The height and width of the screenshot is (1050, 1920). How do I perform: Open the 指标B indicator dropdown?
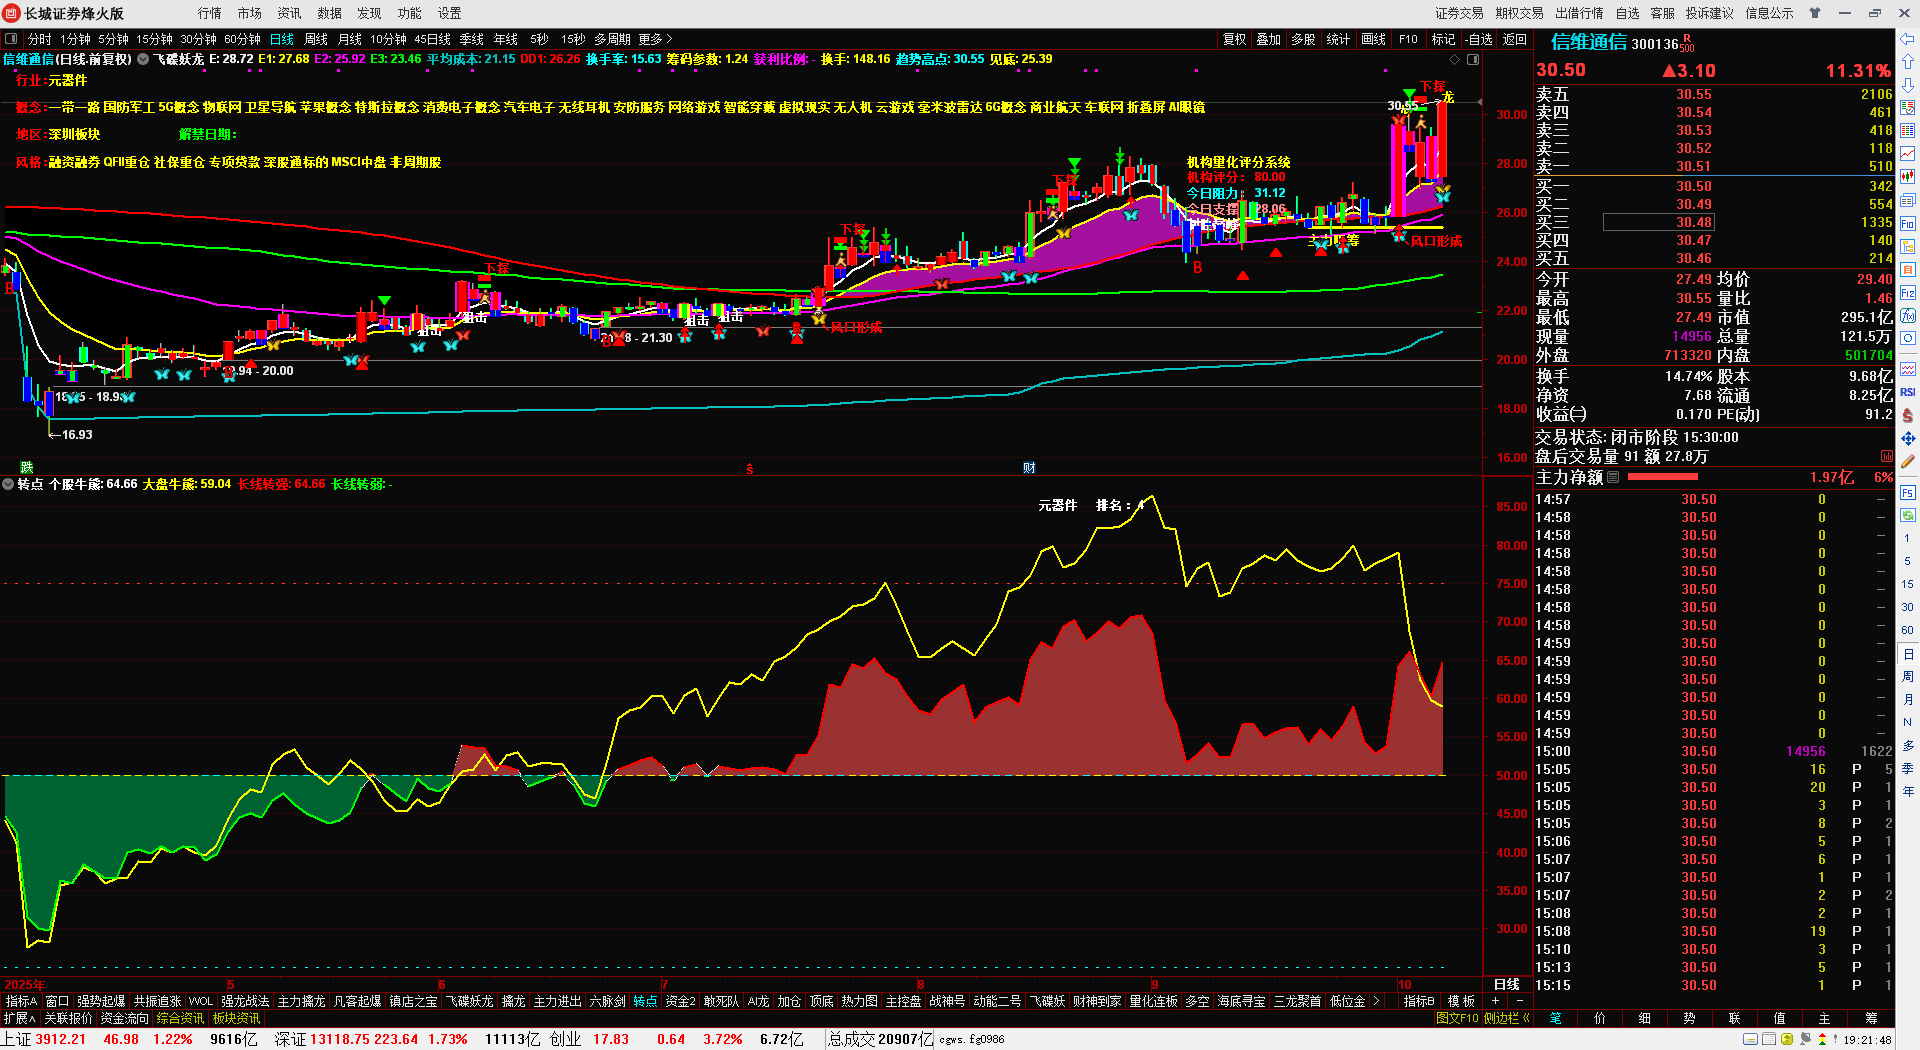tap(1419, 1001)
